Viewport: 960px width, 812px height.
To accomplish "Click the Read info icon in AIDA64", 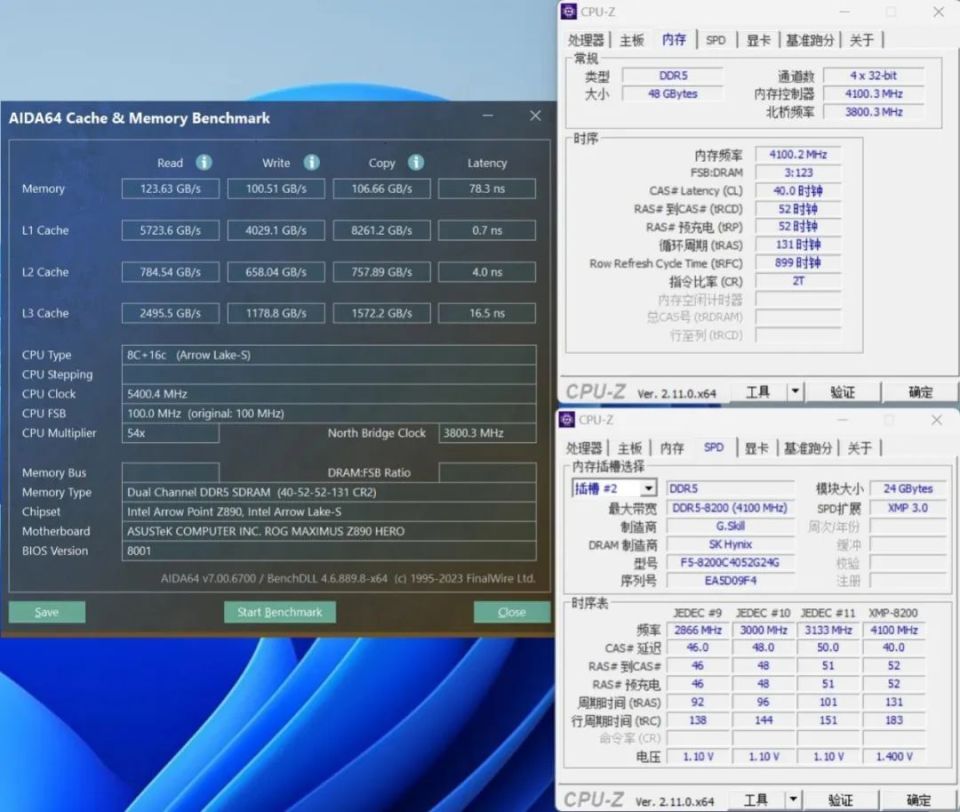I will [x=204, y=162].
